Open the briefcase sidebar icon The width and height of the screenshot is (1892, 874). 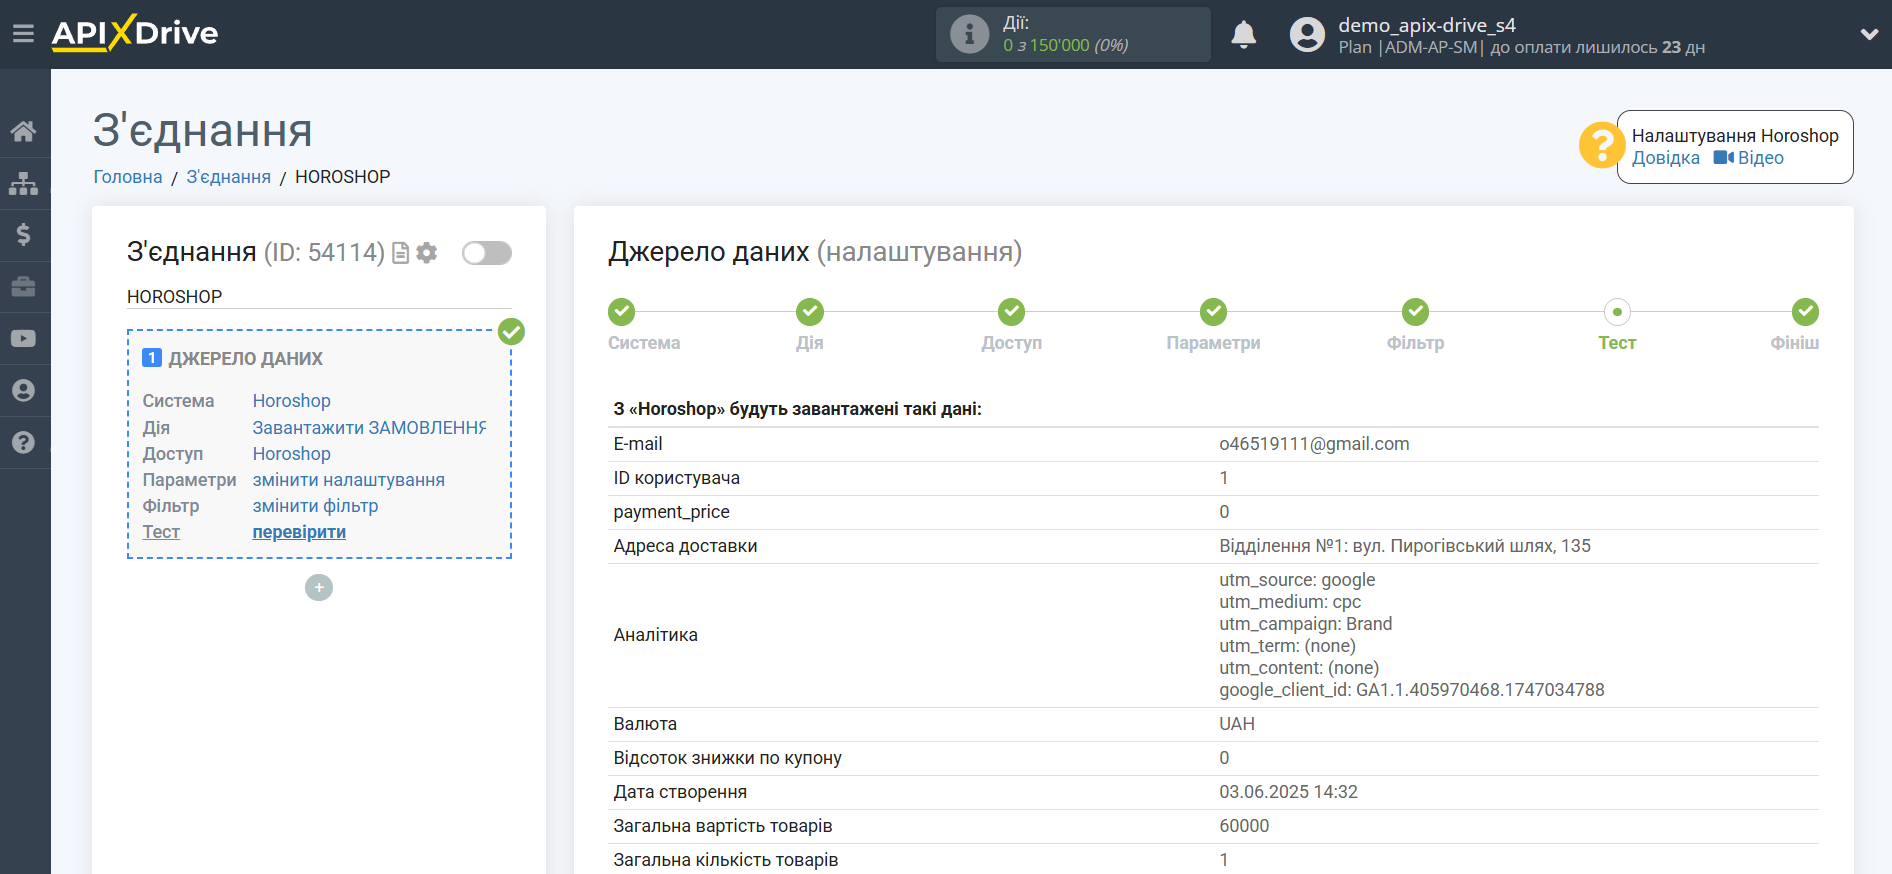23,287
